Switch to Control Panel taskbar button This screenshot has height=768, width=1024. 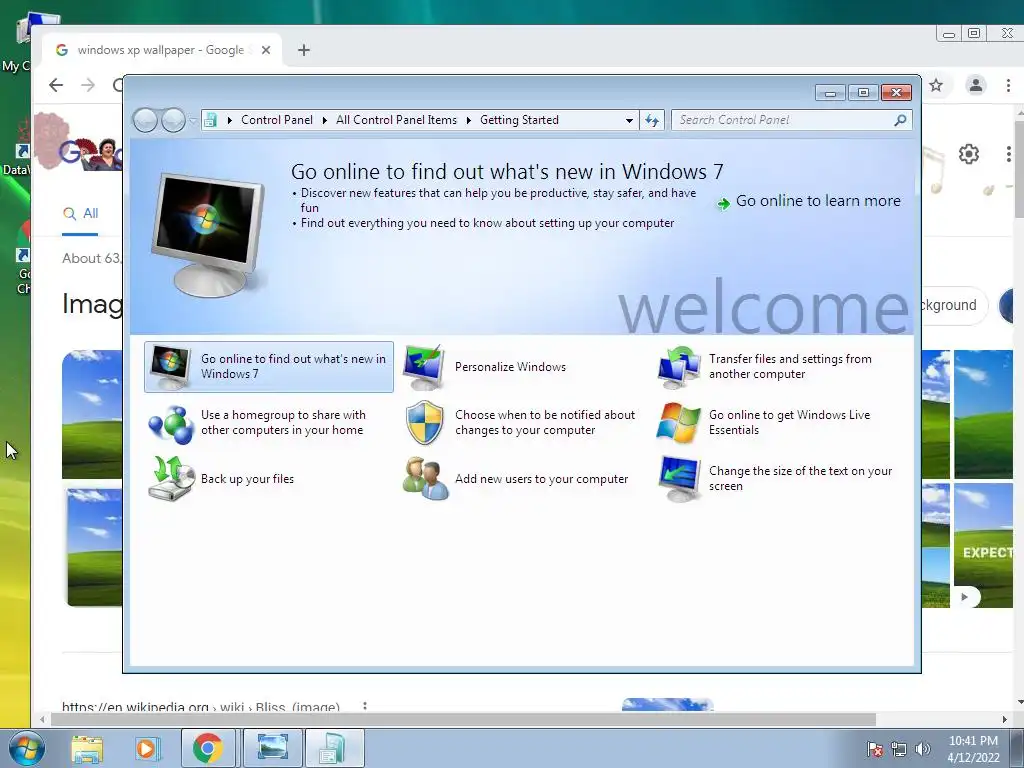pyautogui.click(x=334, y=748)
